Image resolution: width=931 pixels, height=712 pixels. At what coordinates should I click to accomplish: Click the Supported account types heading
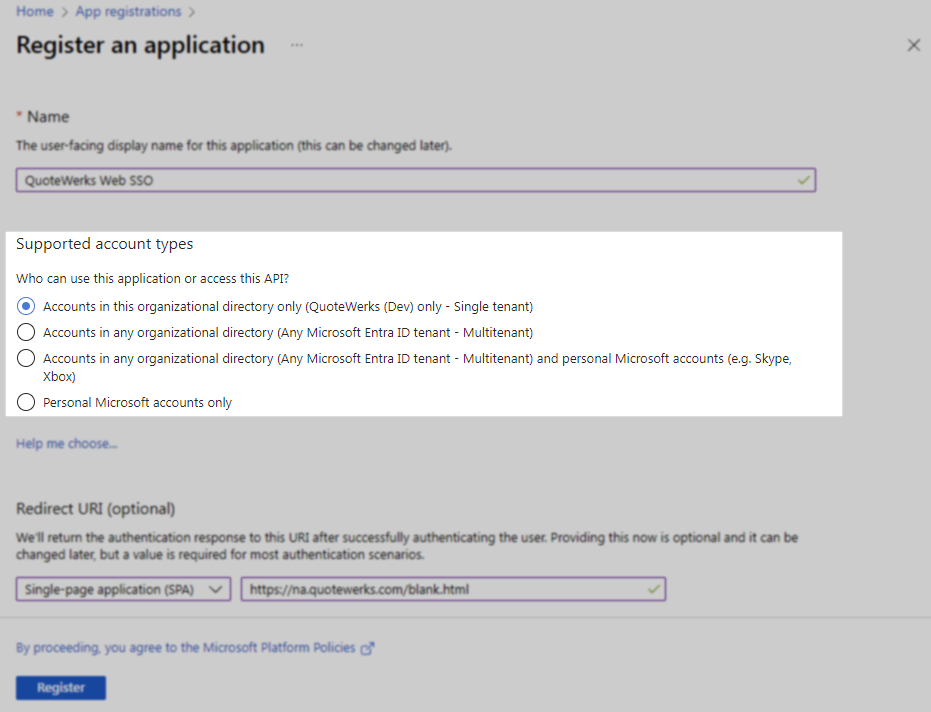click(105, 244)
